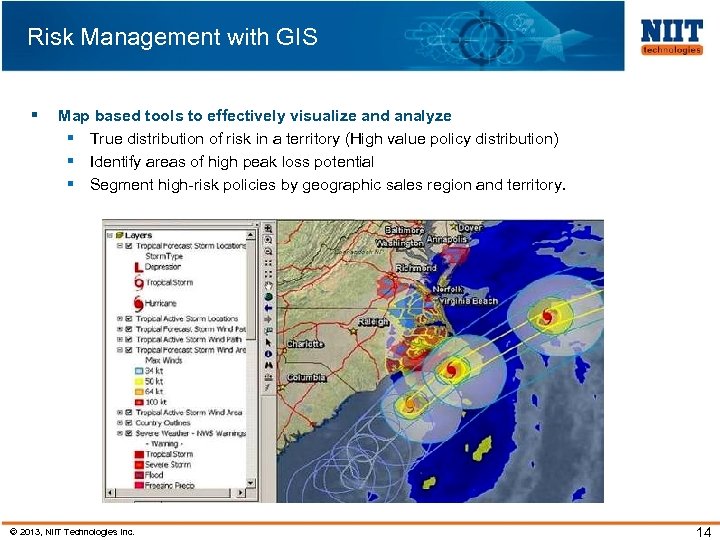Click the Max Winds legend heading
The image size is (720, 540).
[x=163, y=360]
